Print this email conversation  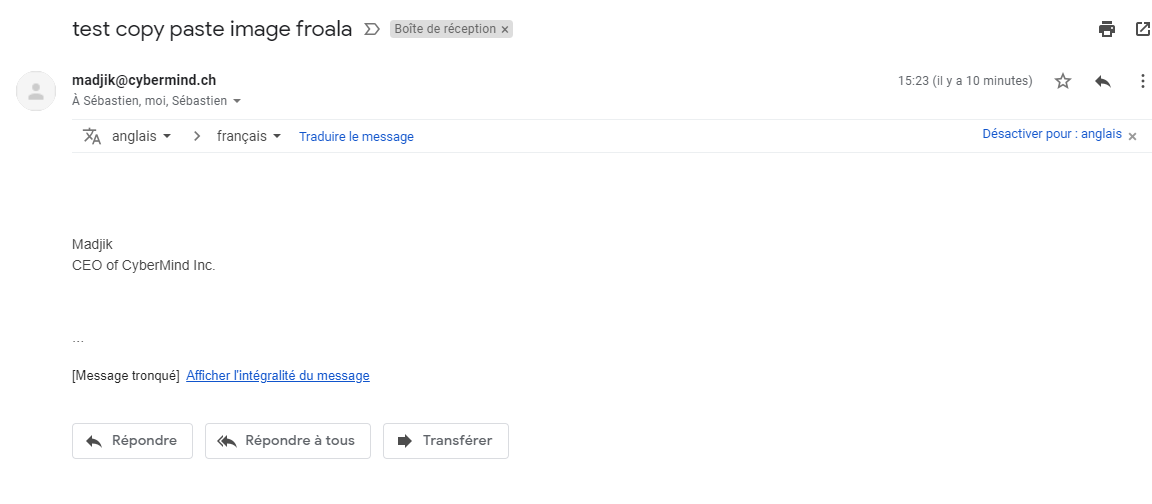(1106, 29)
